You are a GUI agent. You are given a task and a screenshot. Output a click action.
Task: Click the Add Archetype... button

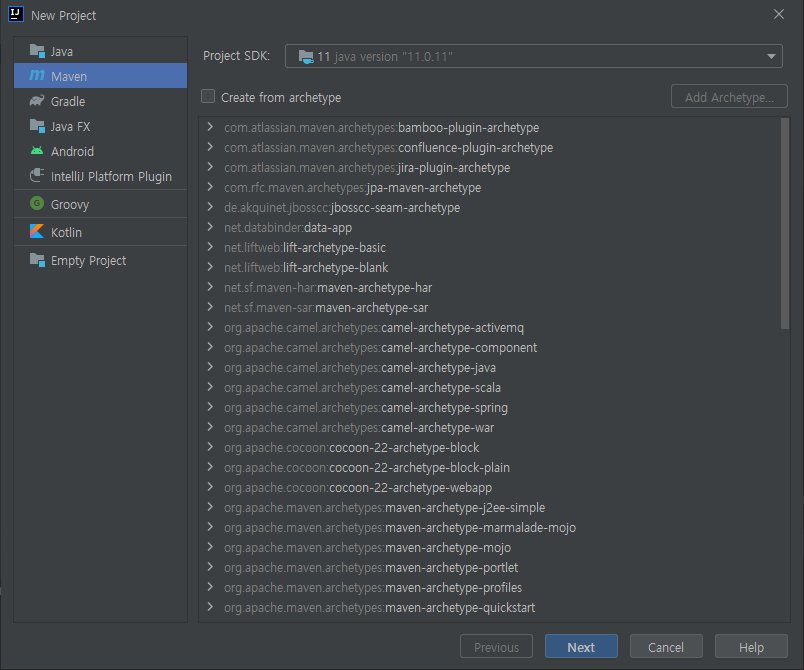coord(729,96)
